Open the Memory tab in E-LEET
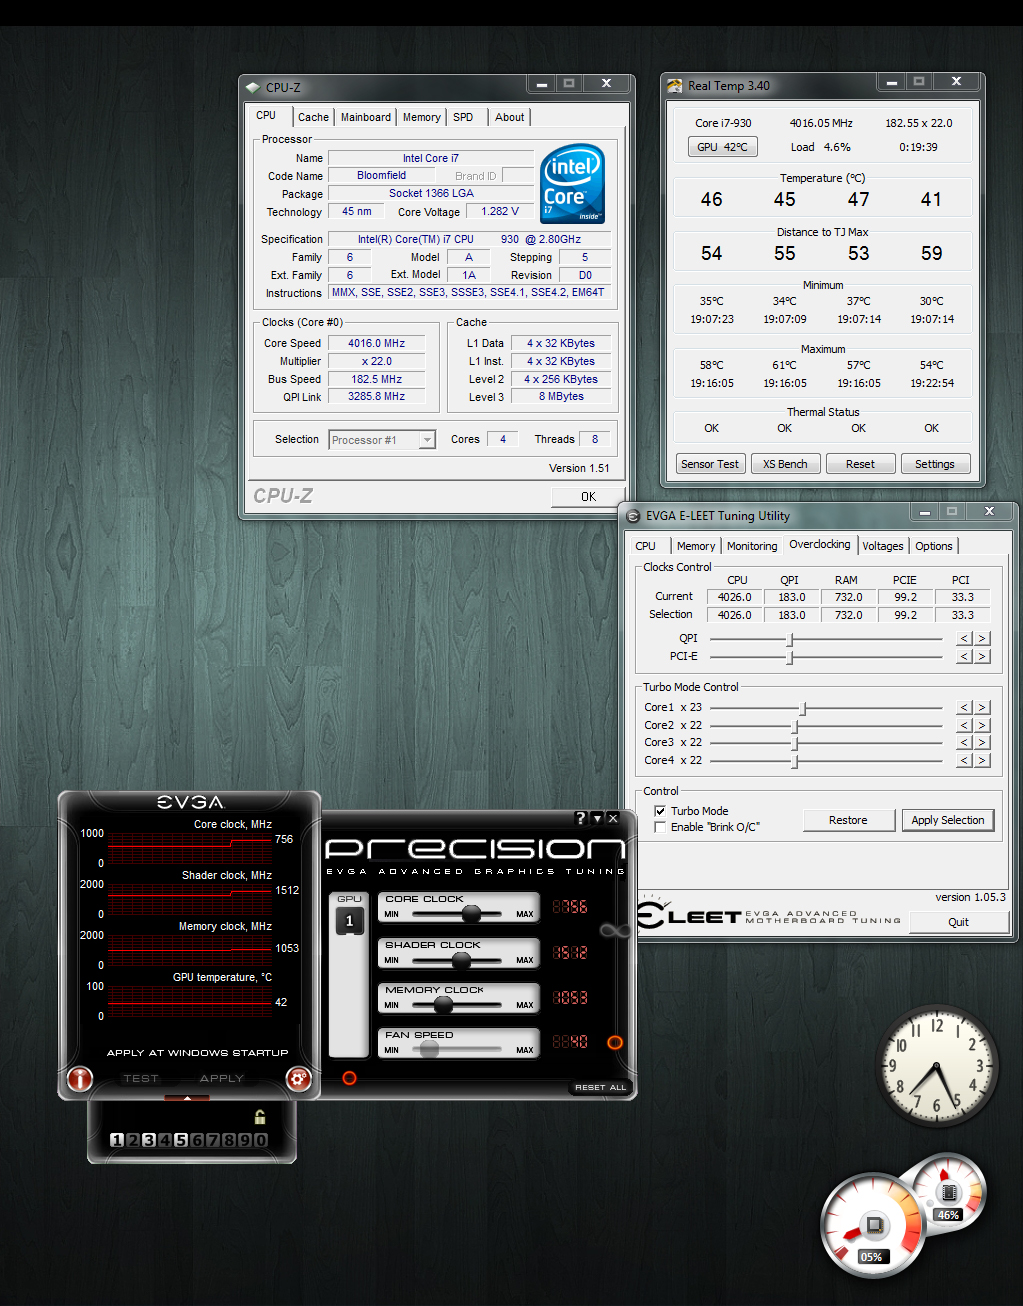This screenshot has height=1306, width=1023. (x=696, y=546)
